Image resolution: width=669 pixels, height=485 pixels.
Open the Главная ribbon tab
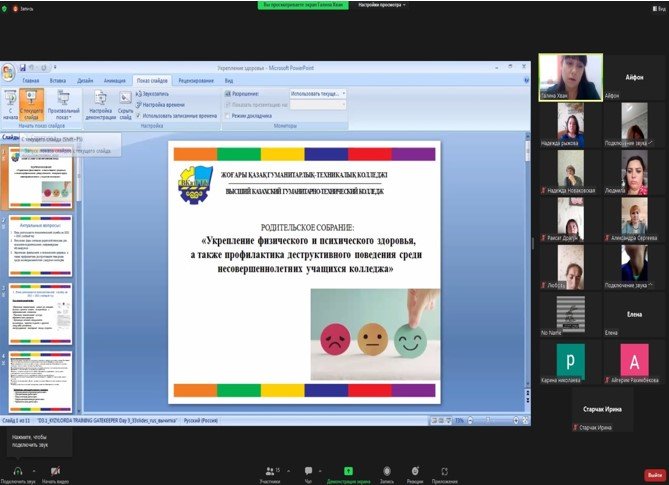coord(31,80)
